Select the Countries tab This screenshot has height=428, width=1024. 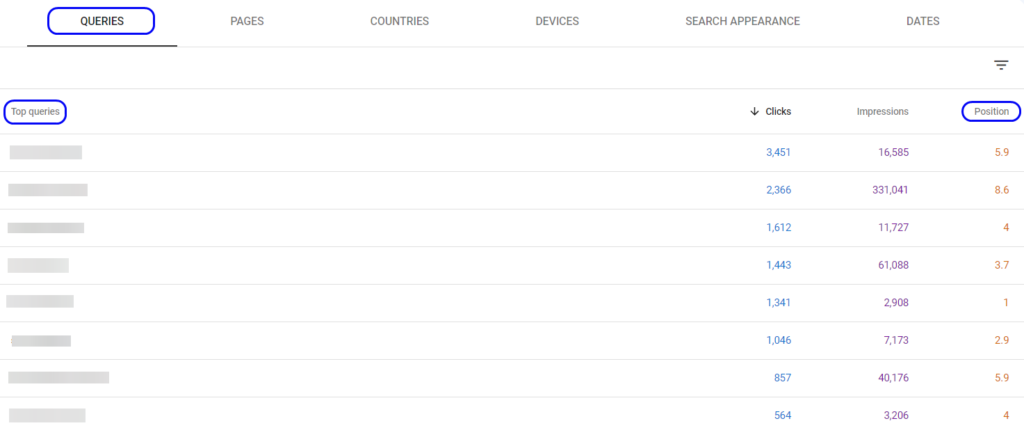(x=399, y=21)
